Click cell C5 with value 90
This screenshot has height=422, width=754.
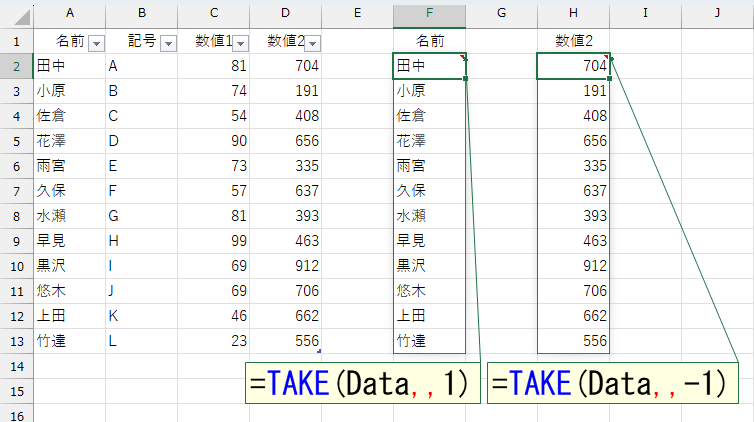[x=214, y=141]
